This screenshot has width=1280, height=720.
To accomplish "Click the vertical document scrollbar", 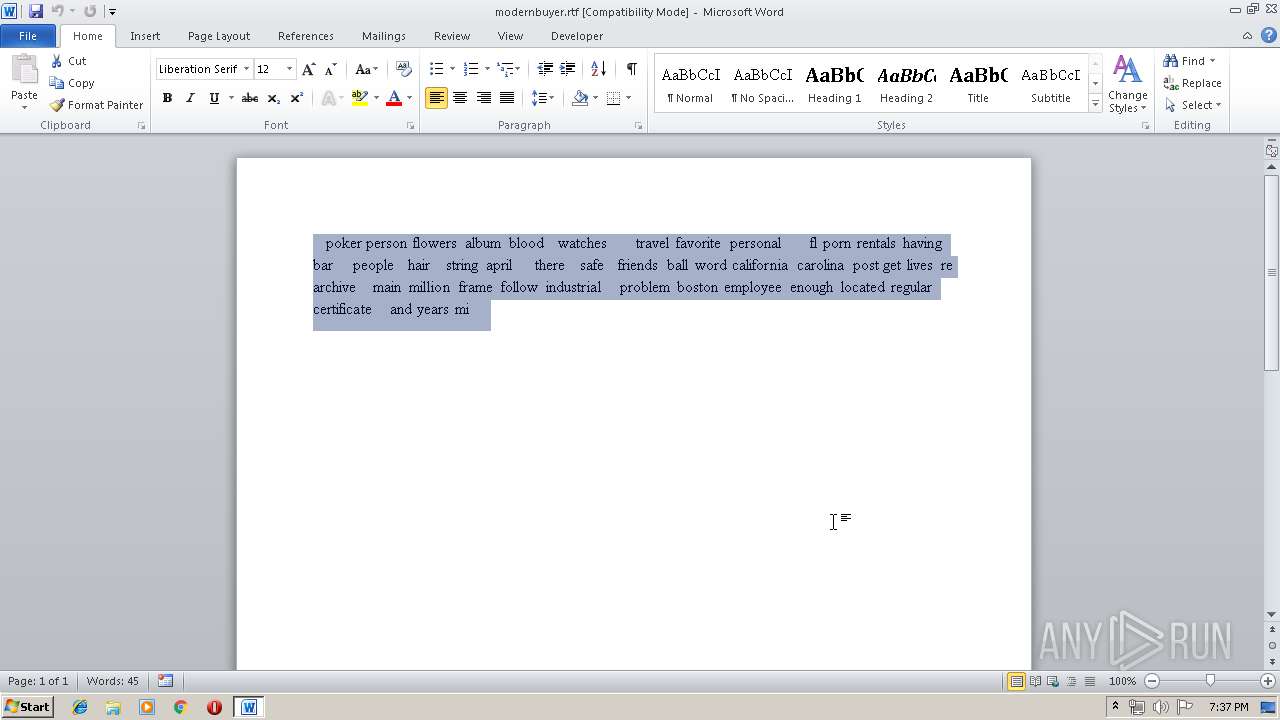I will [1271, 272].
